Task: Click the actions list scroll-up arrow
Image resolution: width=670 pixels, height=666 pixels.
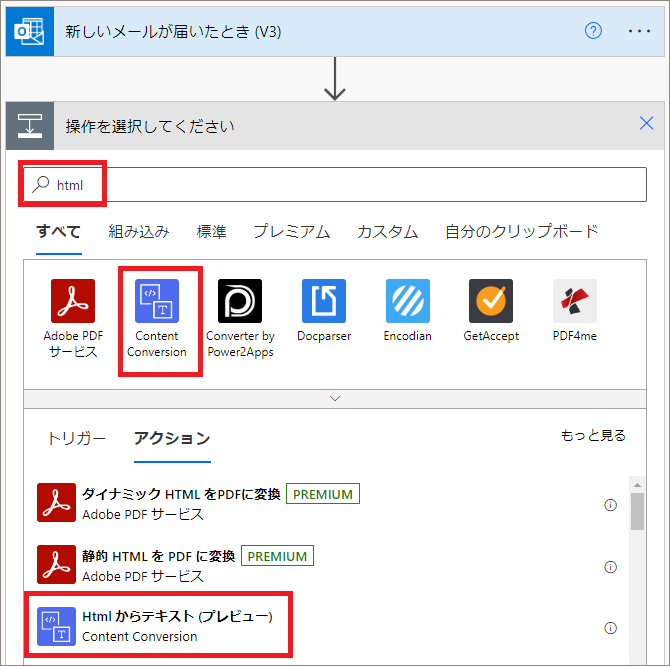Action: tap(637, 485)
